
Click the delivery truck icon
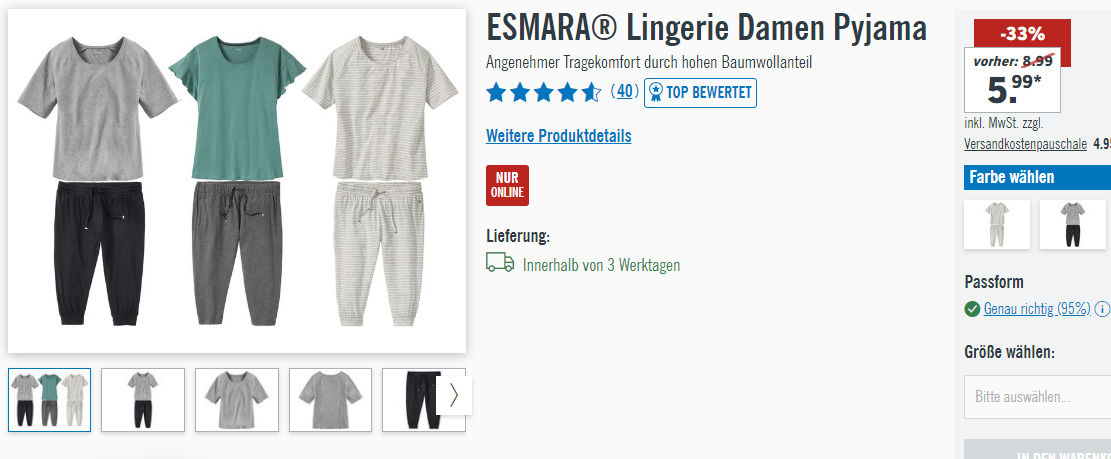[500, 263]
